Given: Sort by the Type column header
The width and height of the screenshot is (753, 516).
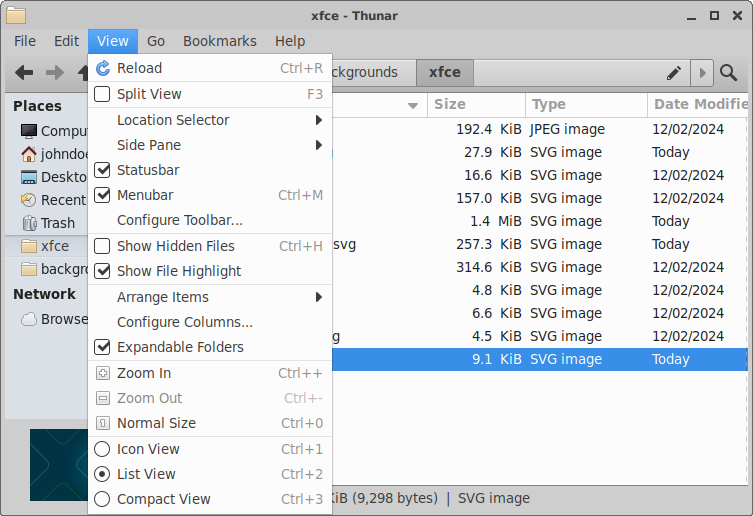Looking at the screenshot, I should tap(587, 105).
